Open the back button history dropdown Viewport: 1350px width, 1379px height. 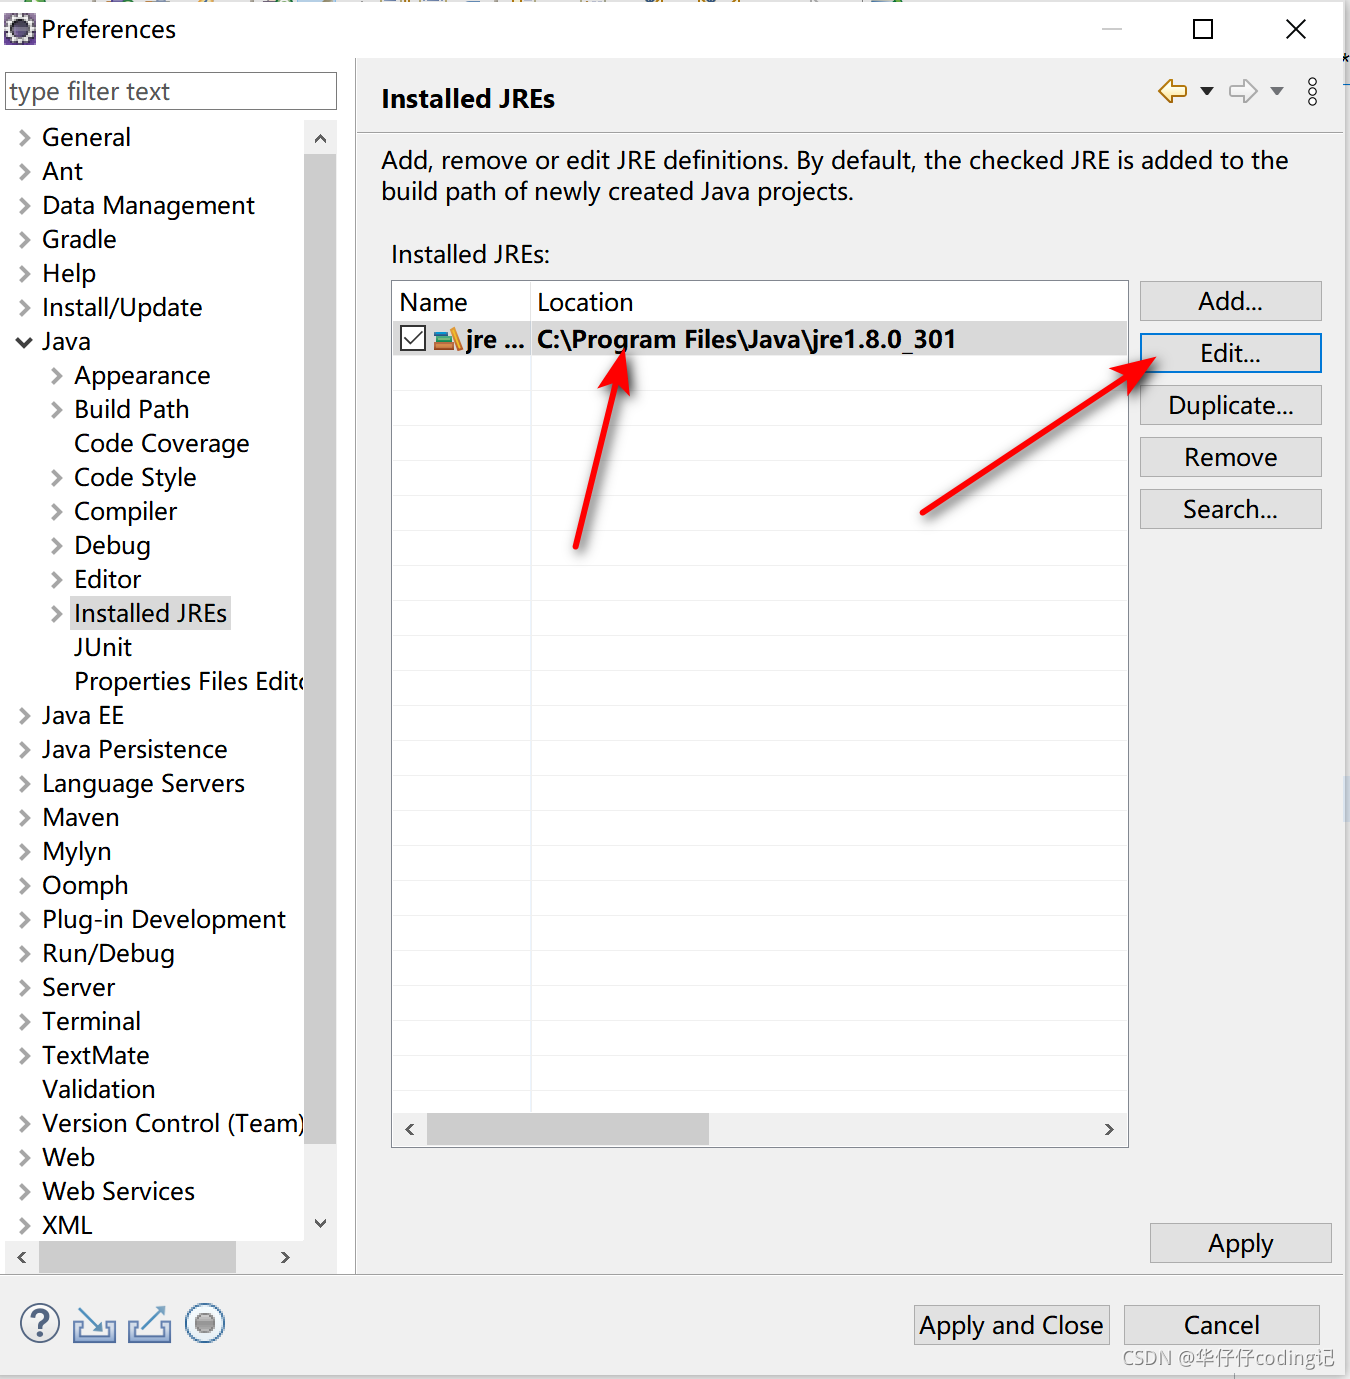click(1205, 91)
